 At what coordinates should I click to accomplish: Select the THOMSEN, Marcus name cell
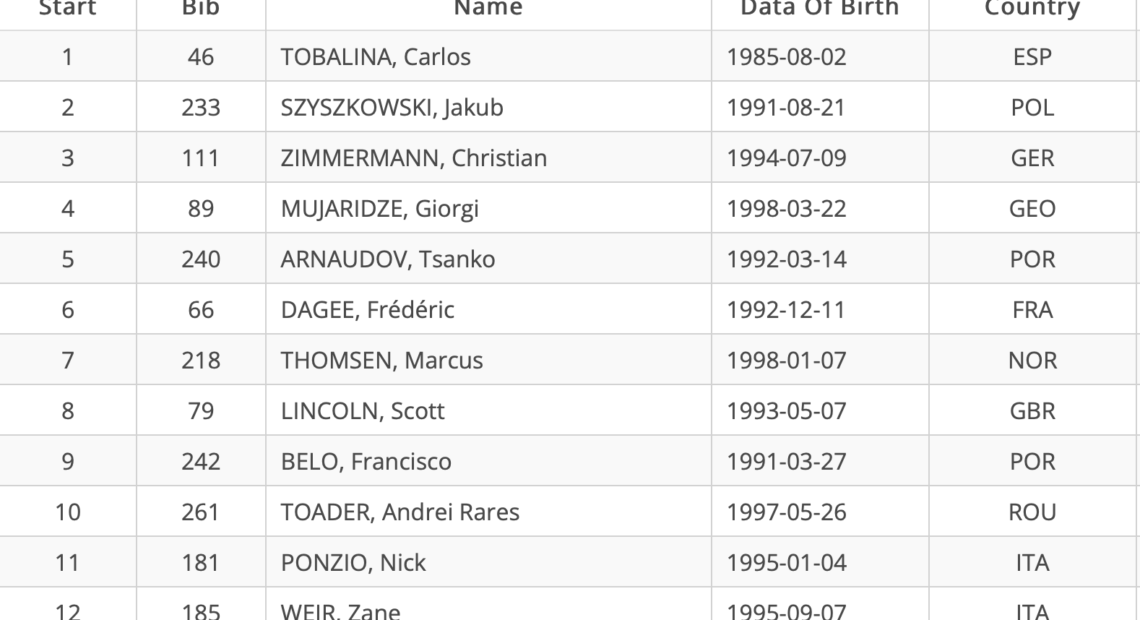tap(381, 361)
